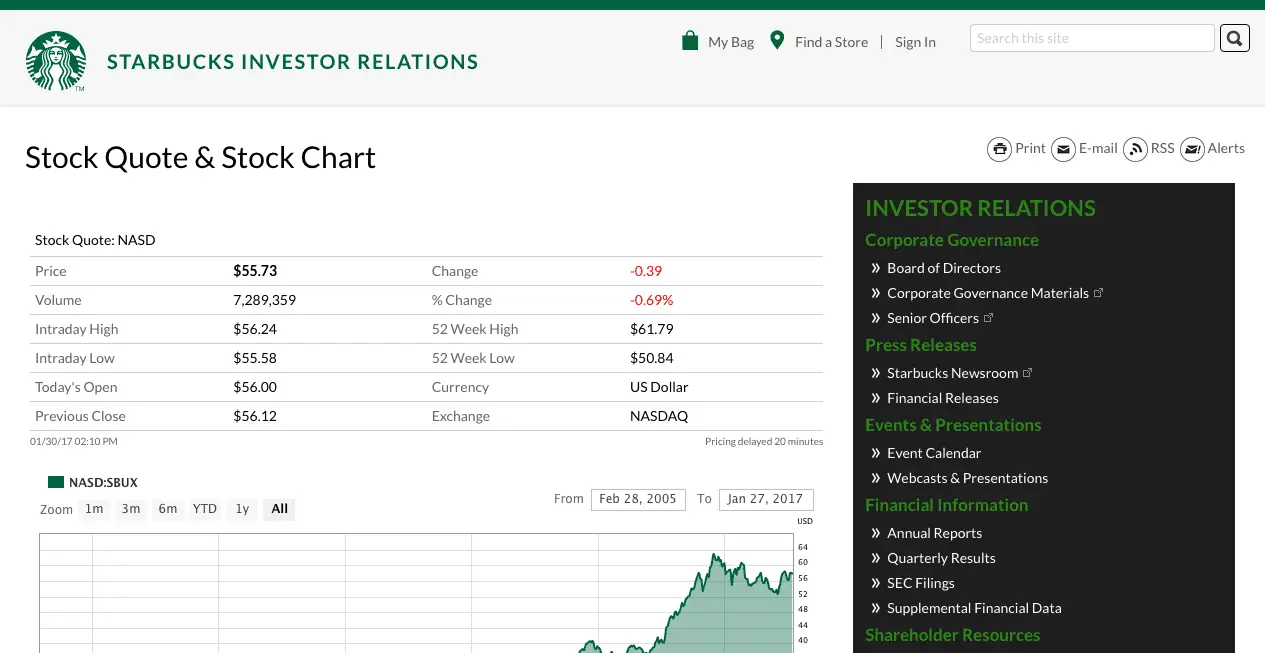Click the Starbucks siren logo
Image resolution: width=1265 pixels, height=653 pixels.
coord(56,61)
